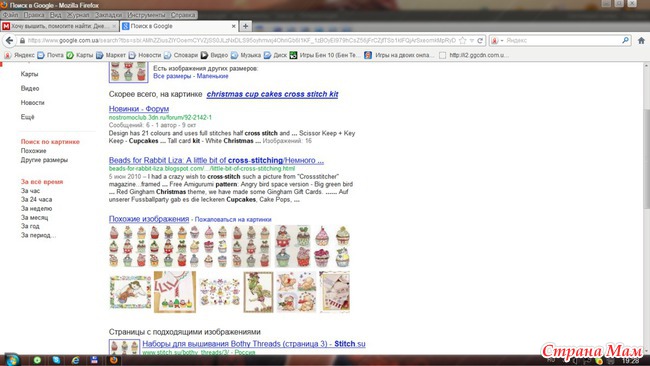Image resolution: width=650 pixels, height=366 pixels.
Task: Open the first cupcake similar-image thumbnail
Action: (129, 246)
